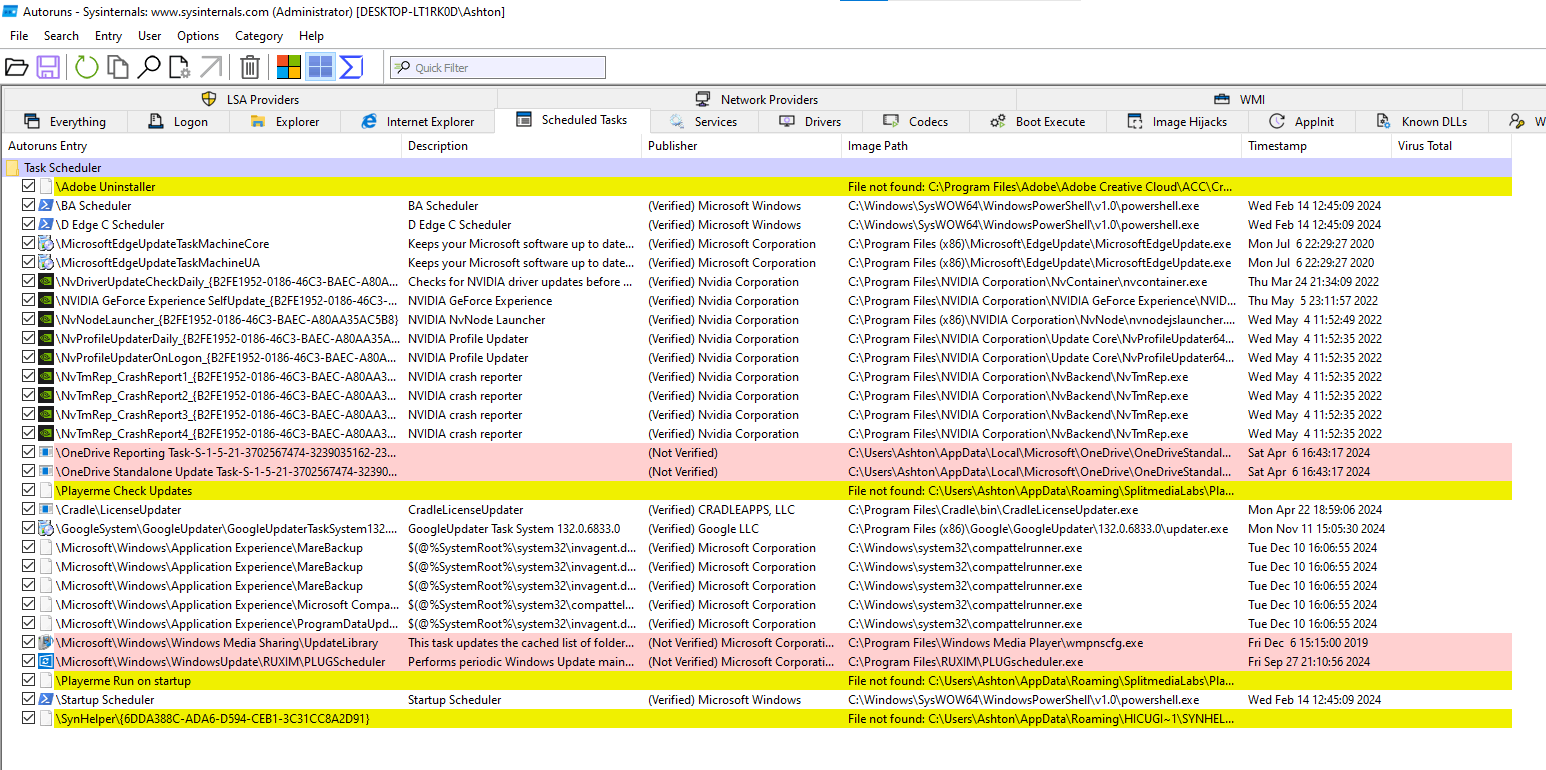This screenshot has width=1546, height=770.
Task: Click the Task Scheduler folder icon
Action: tap(13, 168)
